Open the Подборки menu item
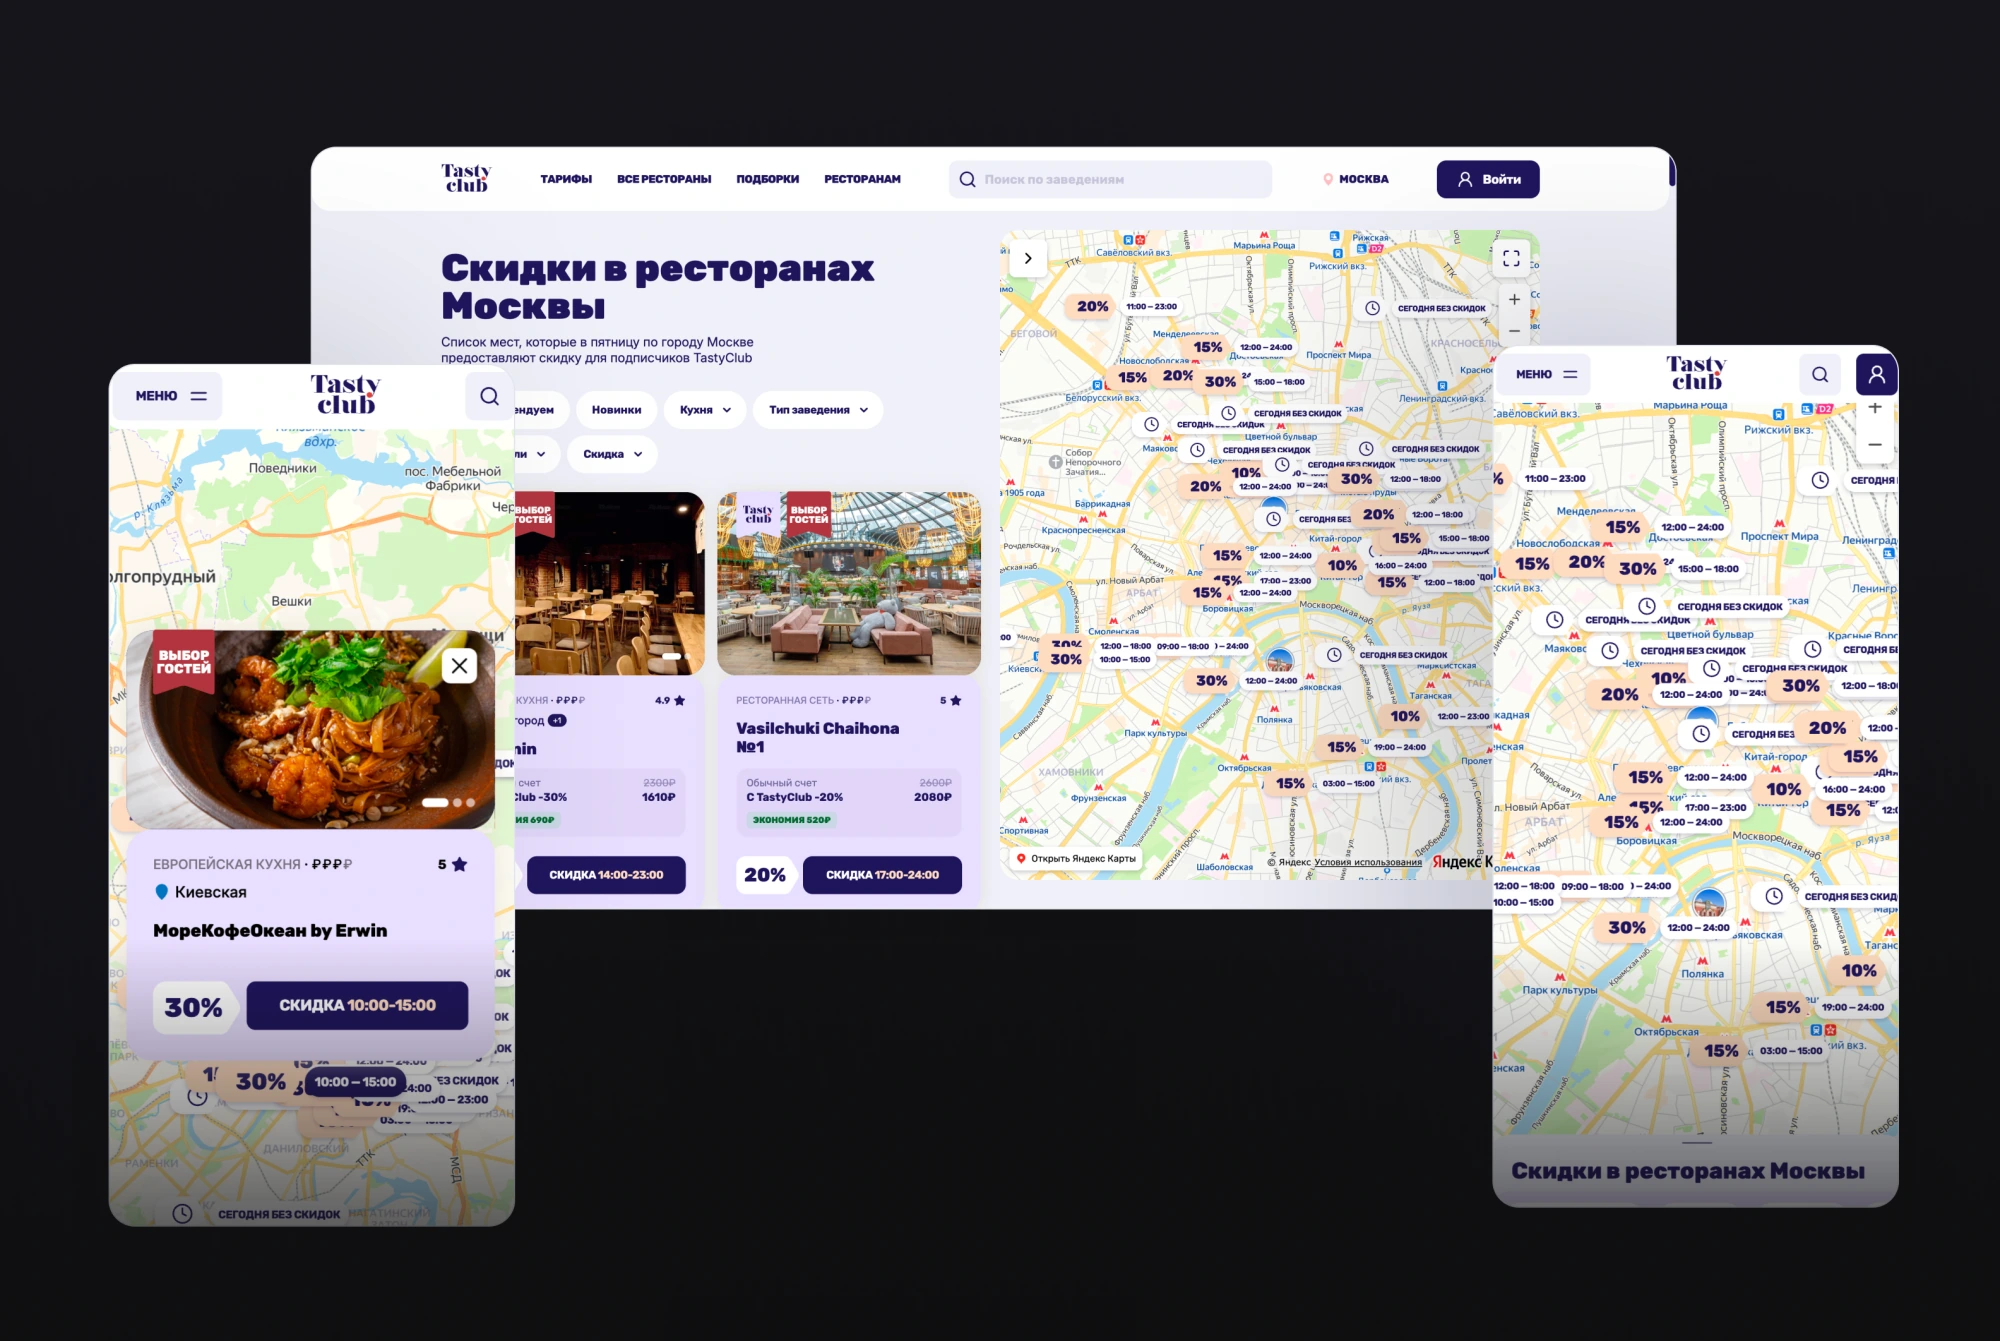 [x=768, y=179]
